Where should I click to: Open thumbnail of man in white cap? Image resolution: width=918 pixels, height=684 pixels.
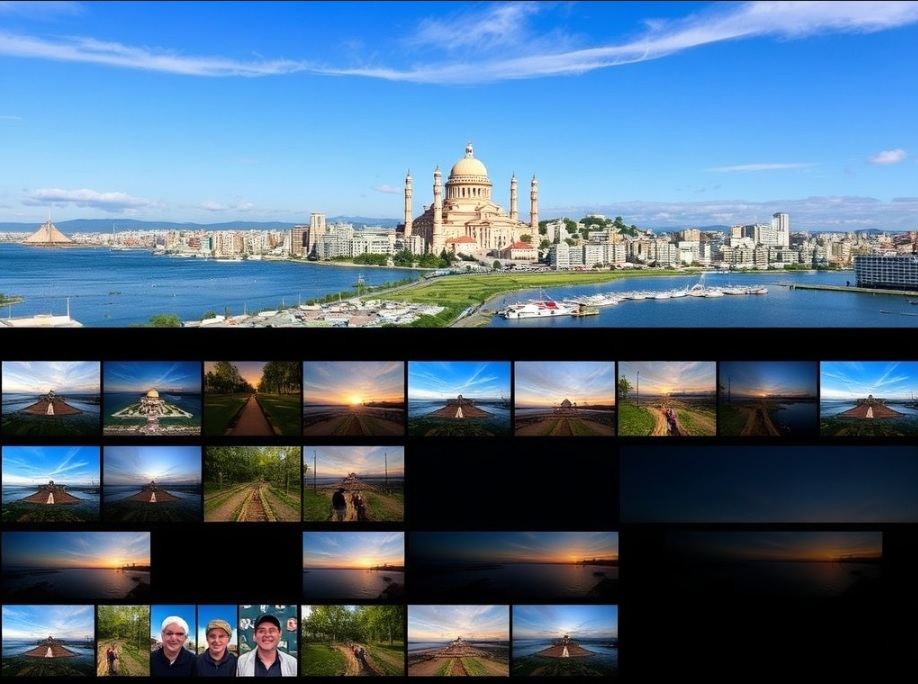(x=173, y=640)
